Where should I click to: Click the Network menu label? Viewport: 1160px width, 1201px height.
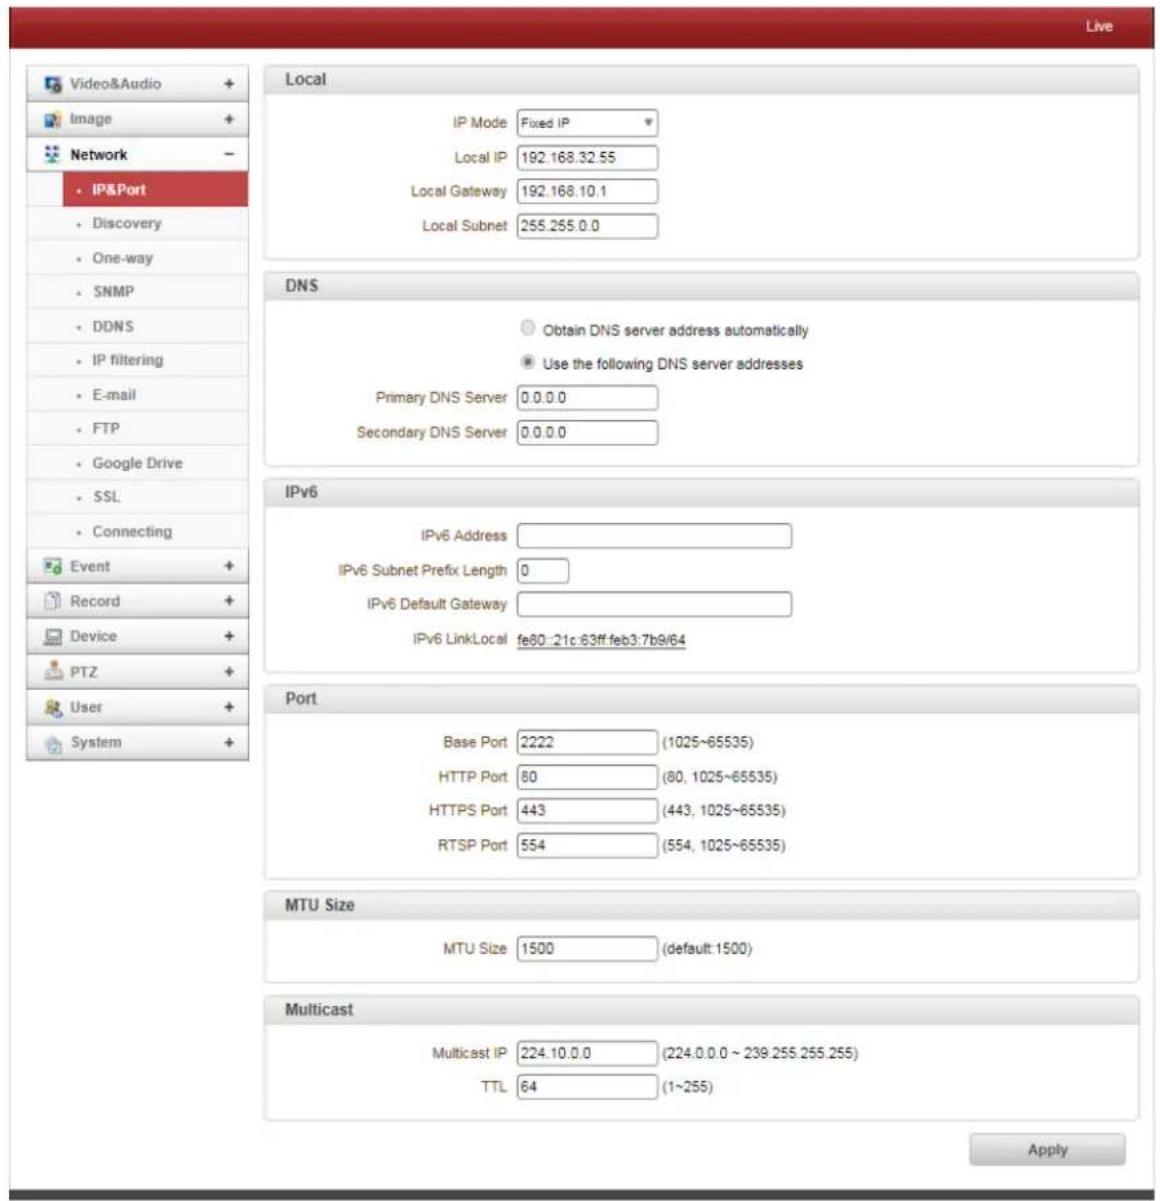click(99, 155)
